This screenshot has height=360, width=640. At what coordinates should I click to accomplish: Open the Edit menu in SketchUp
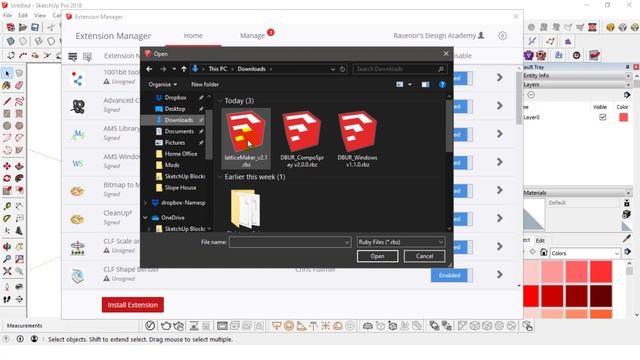tap(23, 15)
